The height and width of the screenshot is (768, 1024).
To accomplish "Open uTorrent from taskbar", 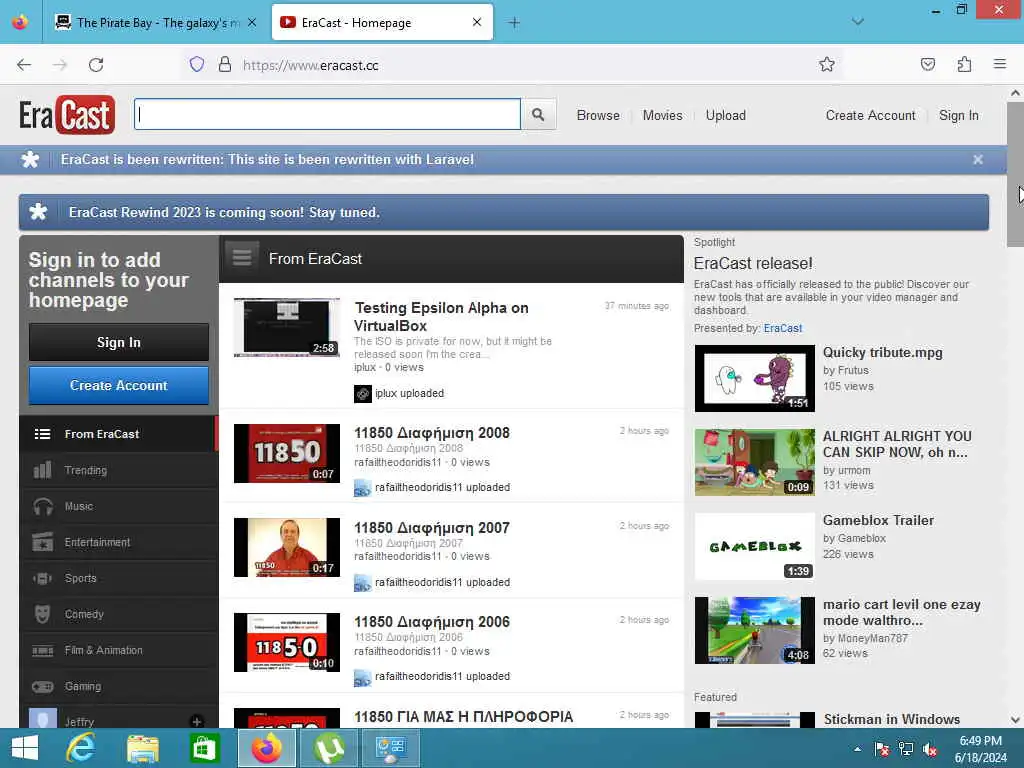I will [328, 748].
